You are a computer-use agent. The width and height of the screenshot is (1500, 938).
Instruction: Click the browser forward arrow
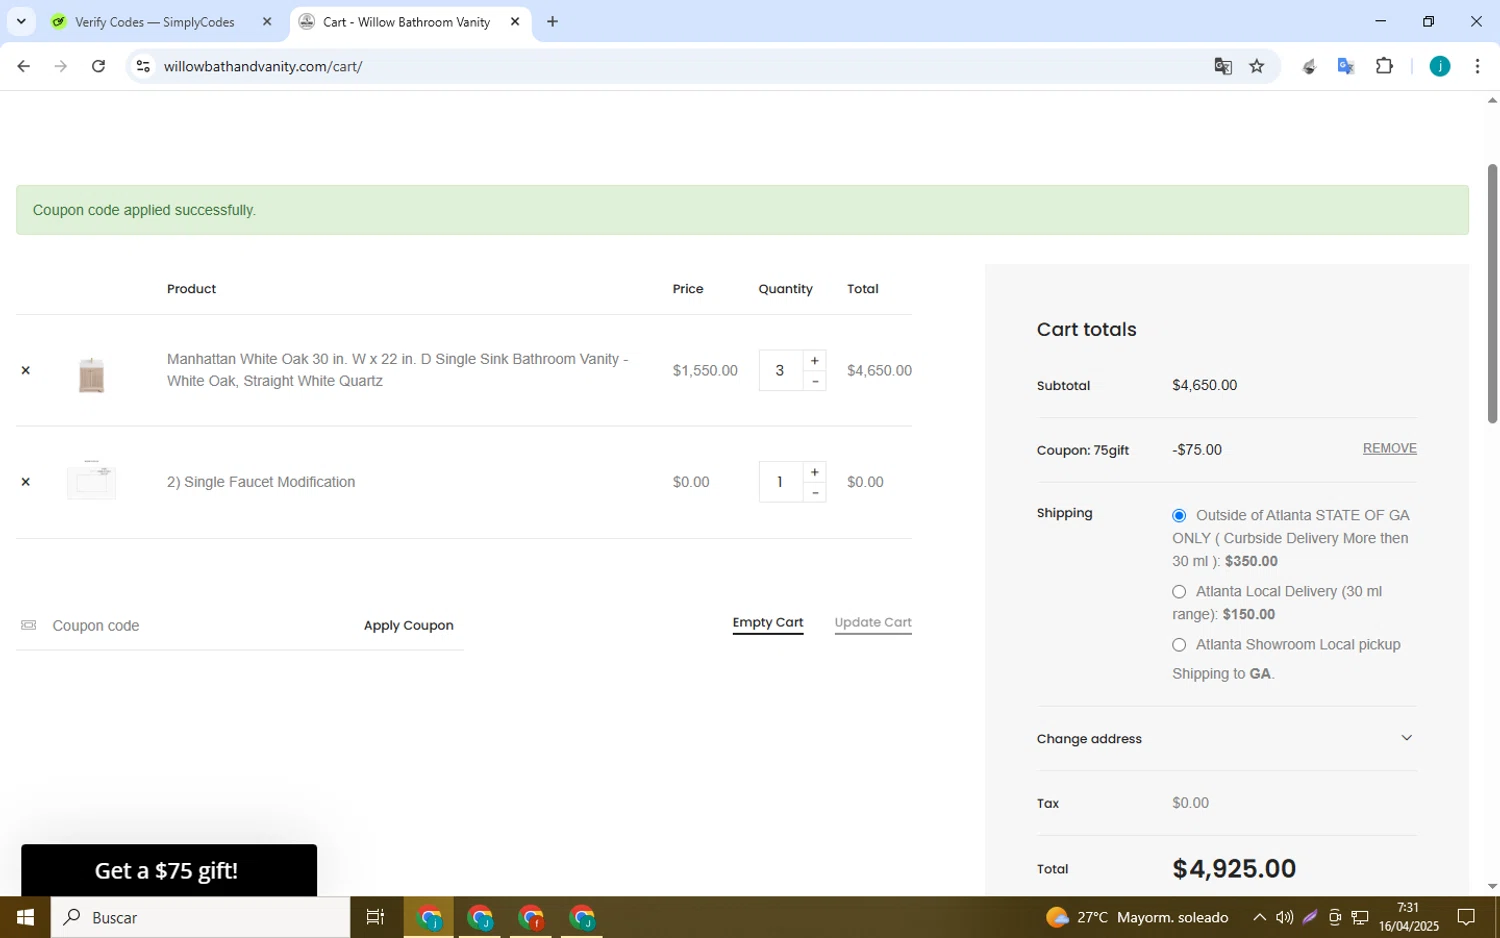point(61,66)
